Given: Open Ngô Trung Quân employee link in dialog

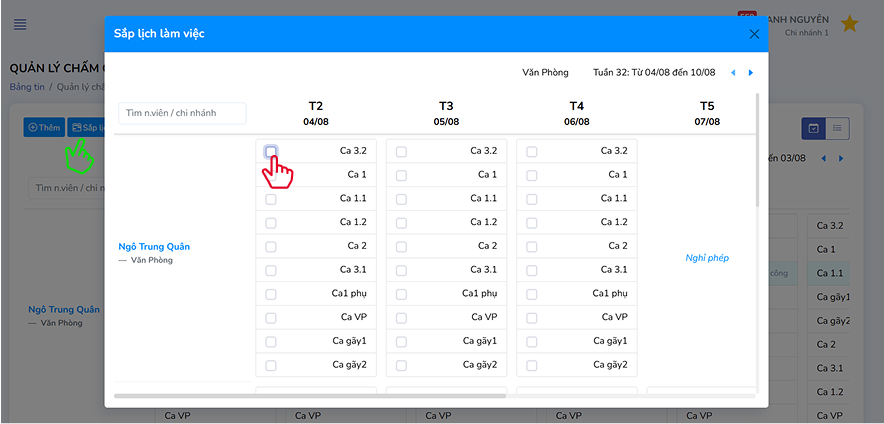Looking at the screenshot, I should [x=154, y=247].
